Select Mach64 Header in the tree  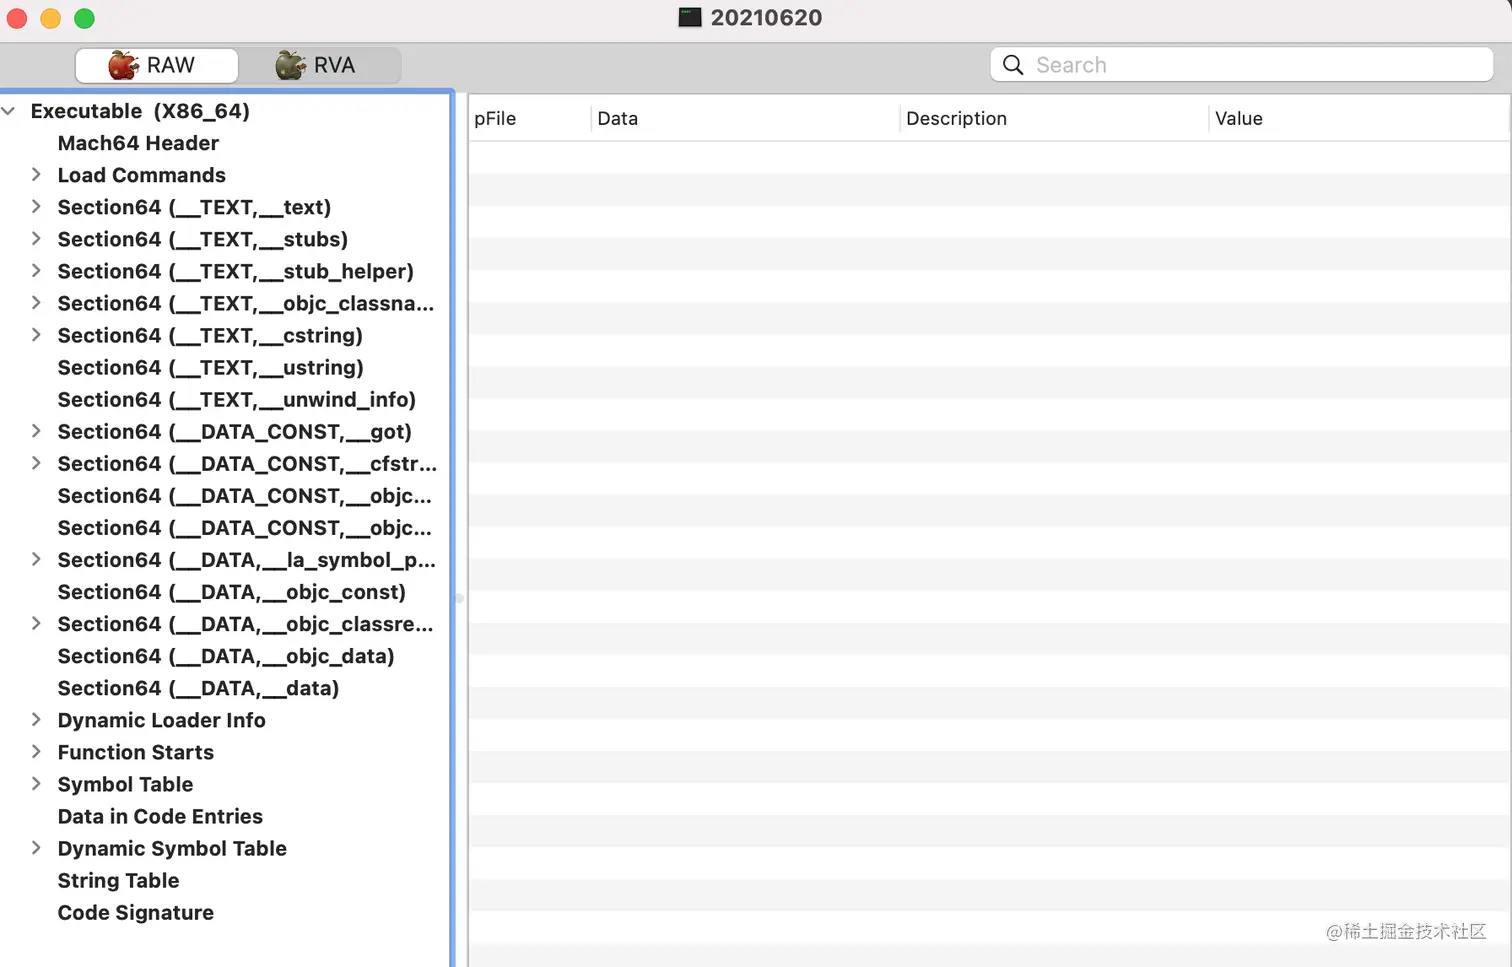tap(138, 143)
